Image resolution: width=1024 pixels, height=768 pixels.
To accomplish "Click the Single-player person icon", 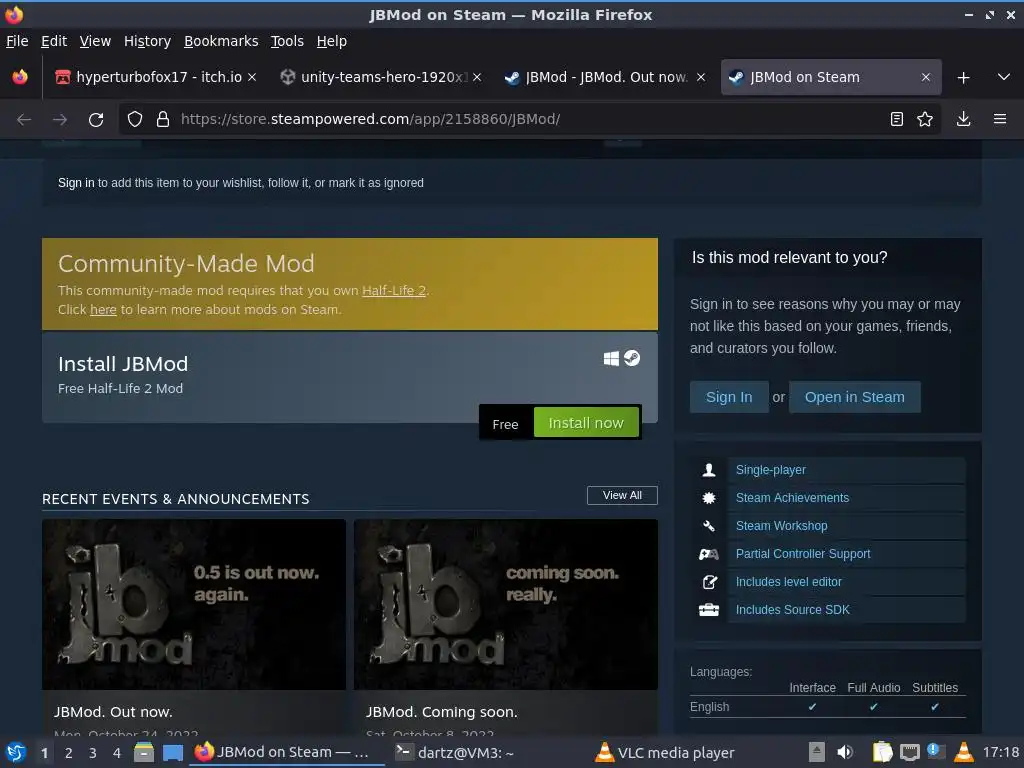I will (x=709, y=470).
